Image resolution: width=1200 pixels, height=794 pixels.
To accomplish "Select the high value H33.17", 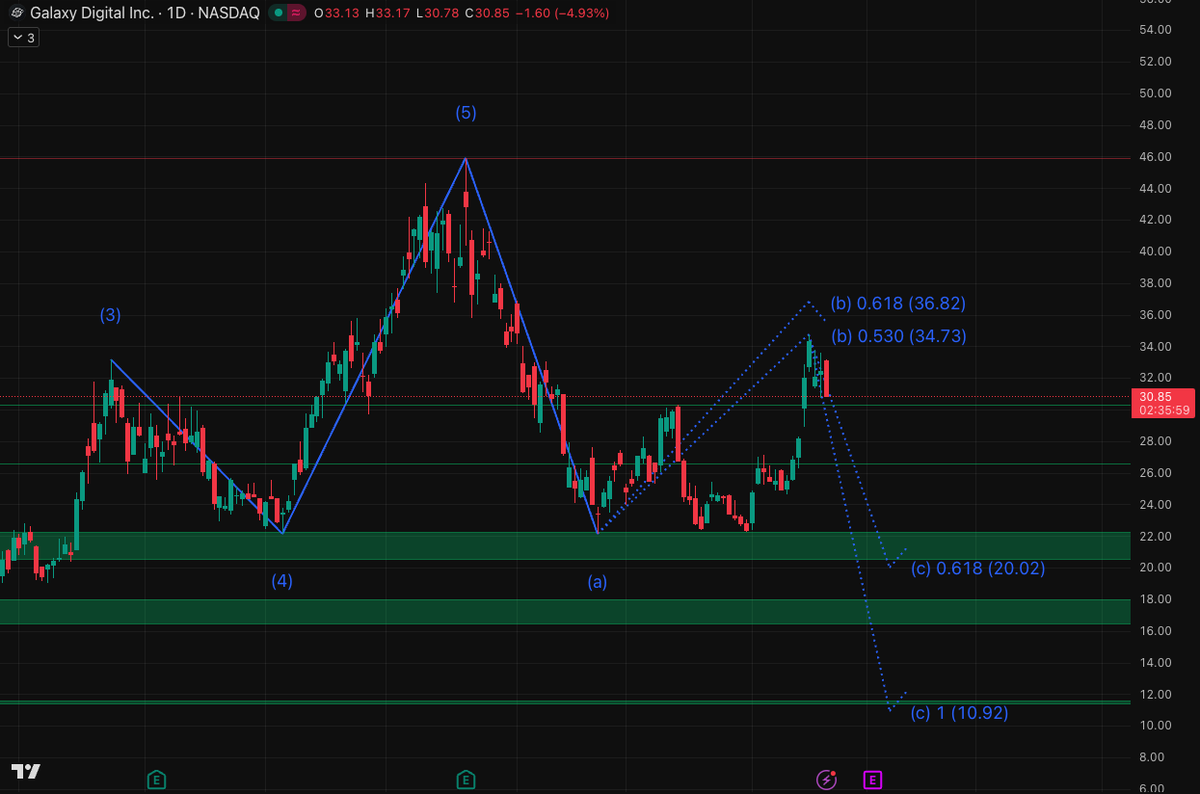I will pos(388,14).
